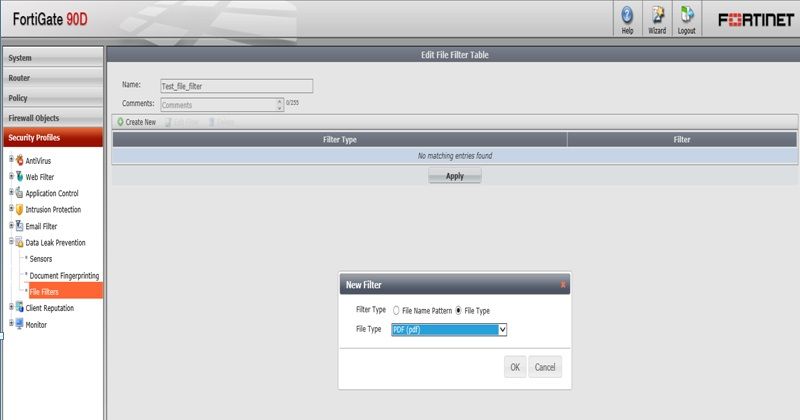Click the Logout icon
Viewport: 800px width, 420px height.
[687, 15]
